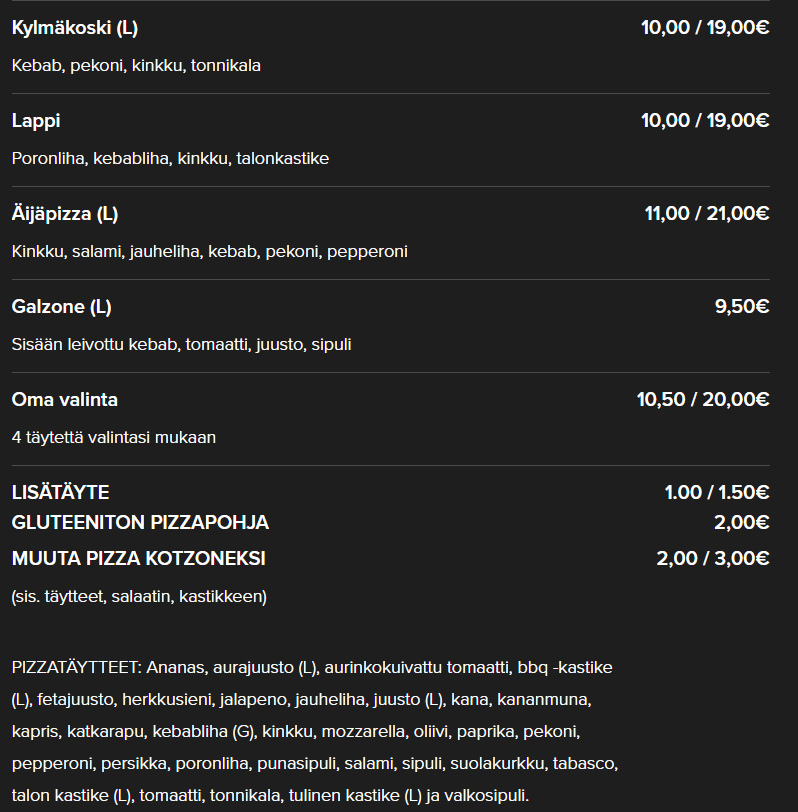Select the Lappi pizza title
The height and width of the screenshot is (812, 798).
(x=36, y=121)
